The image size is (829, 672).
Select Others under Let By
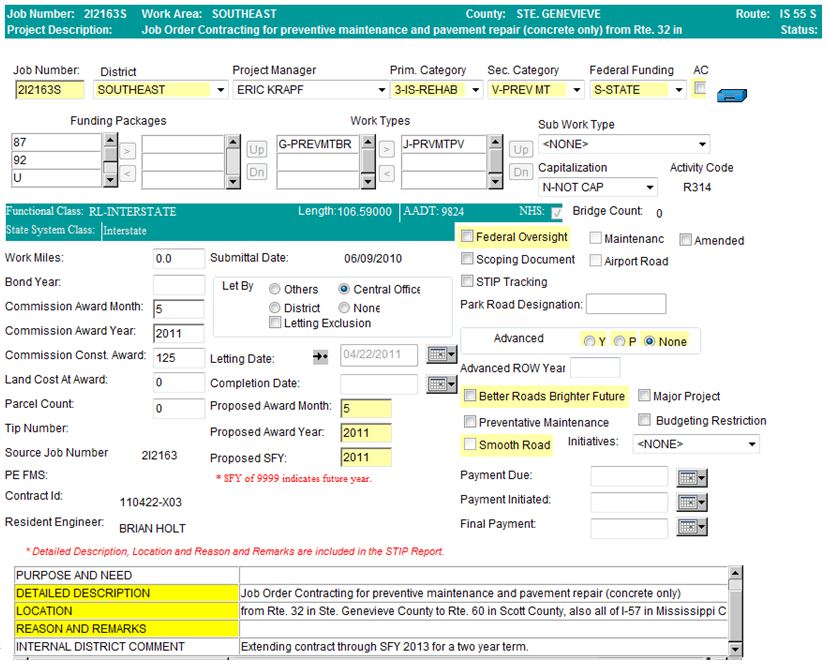[274, 289]
